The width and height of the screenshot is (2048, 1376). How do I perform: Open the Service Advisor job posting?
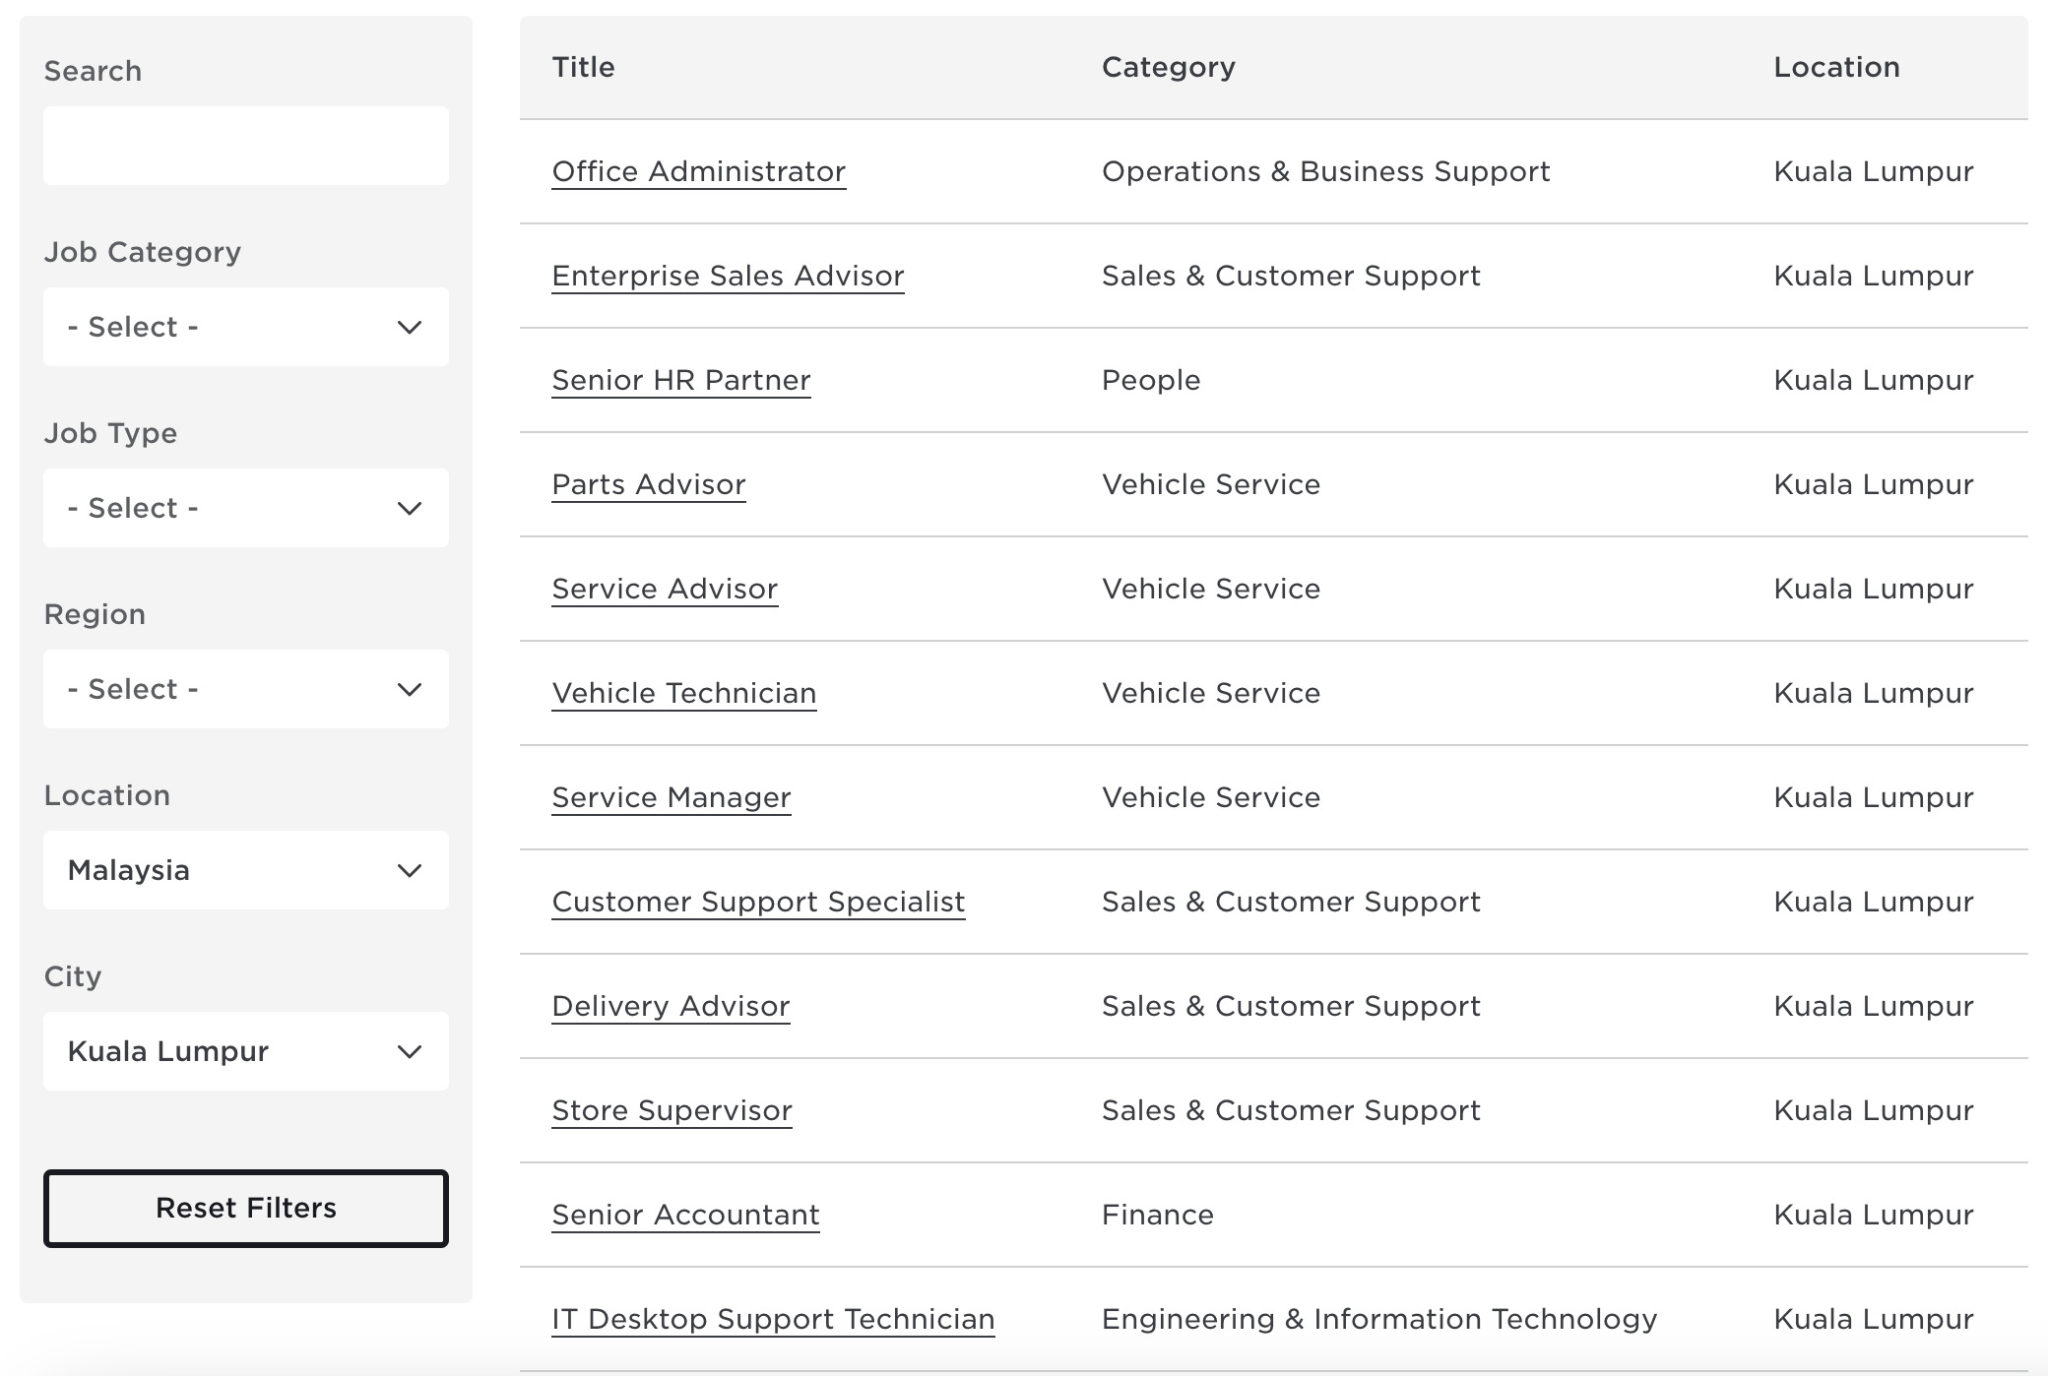(x=664, y=589)
